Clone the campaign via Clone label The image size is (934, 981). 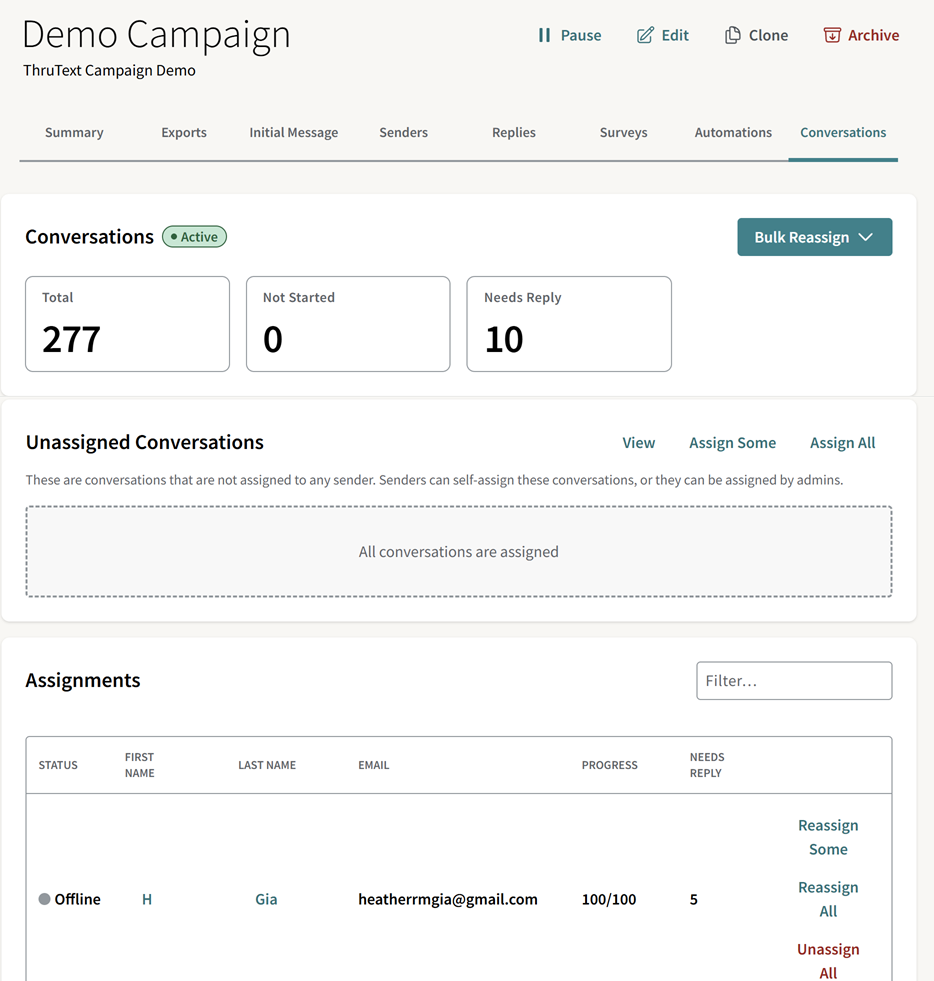(768, 35)
